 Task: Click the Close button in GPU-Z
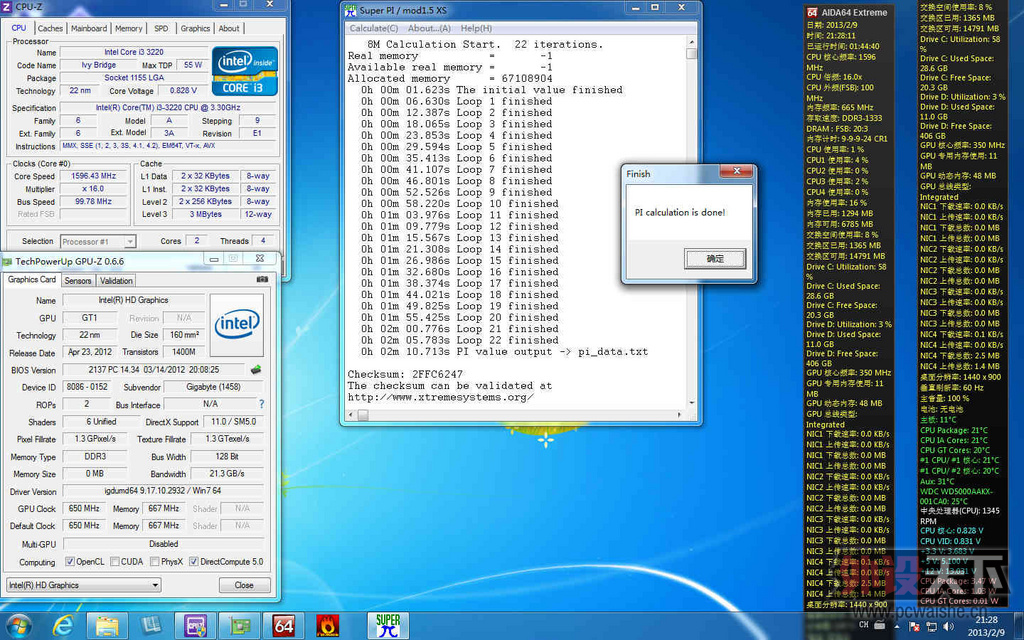pyautogui.click(x=244, y=585)
